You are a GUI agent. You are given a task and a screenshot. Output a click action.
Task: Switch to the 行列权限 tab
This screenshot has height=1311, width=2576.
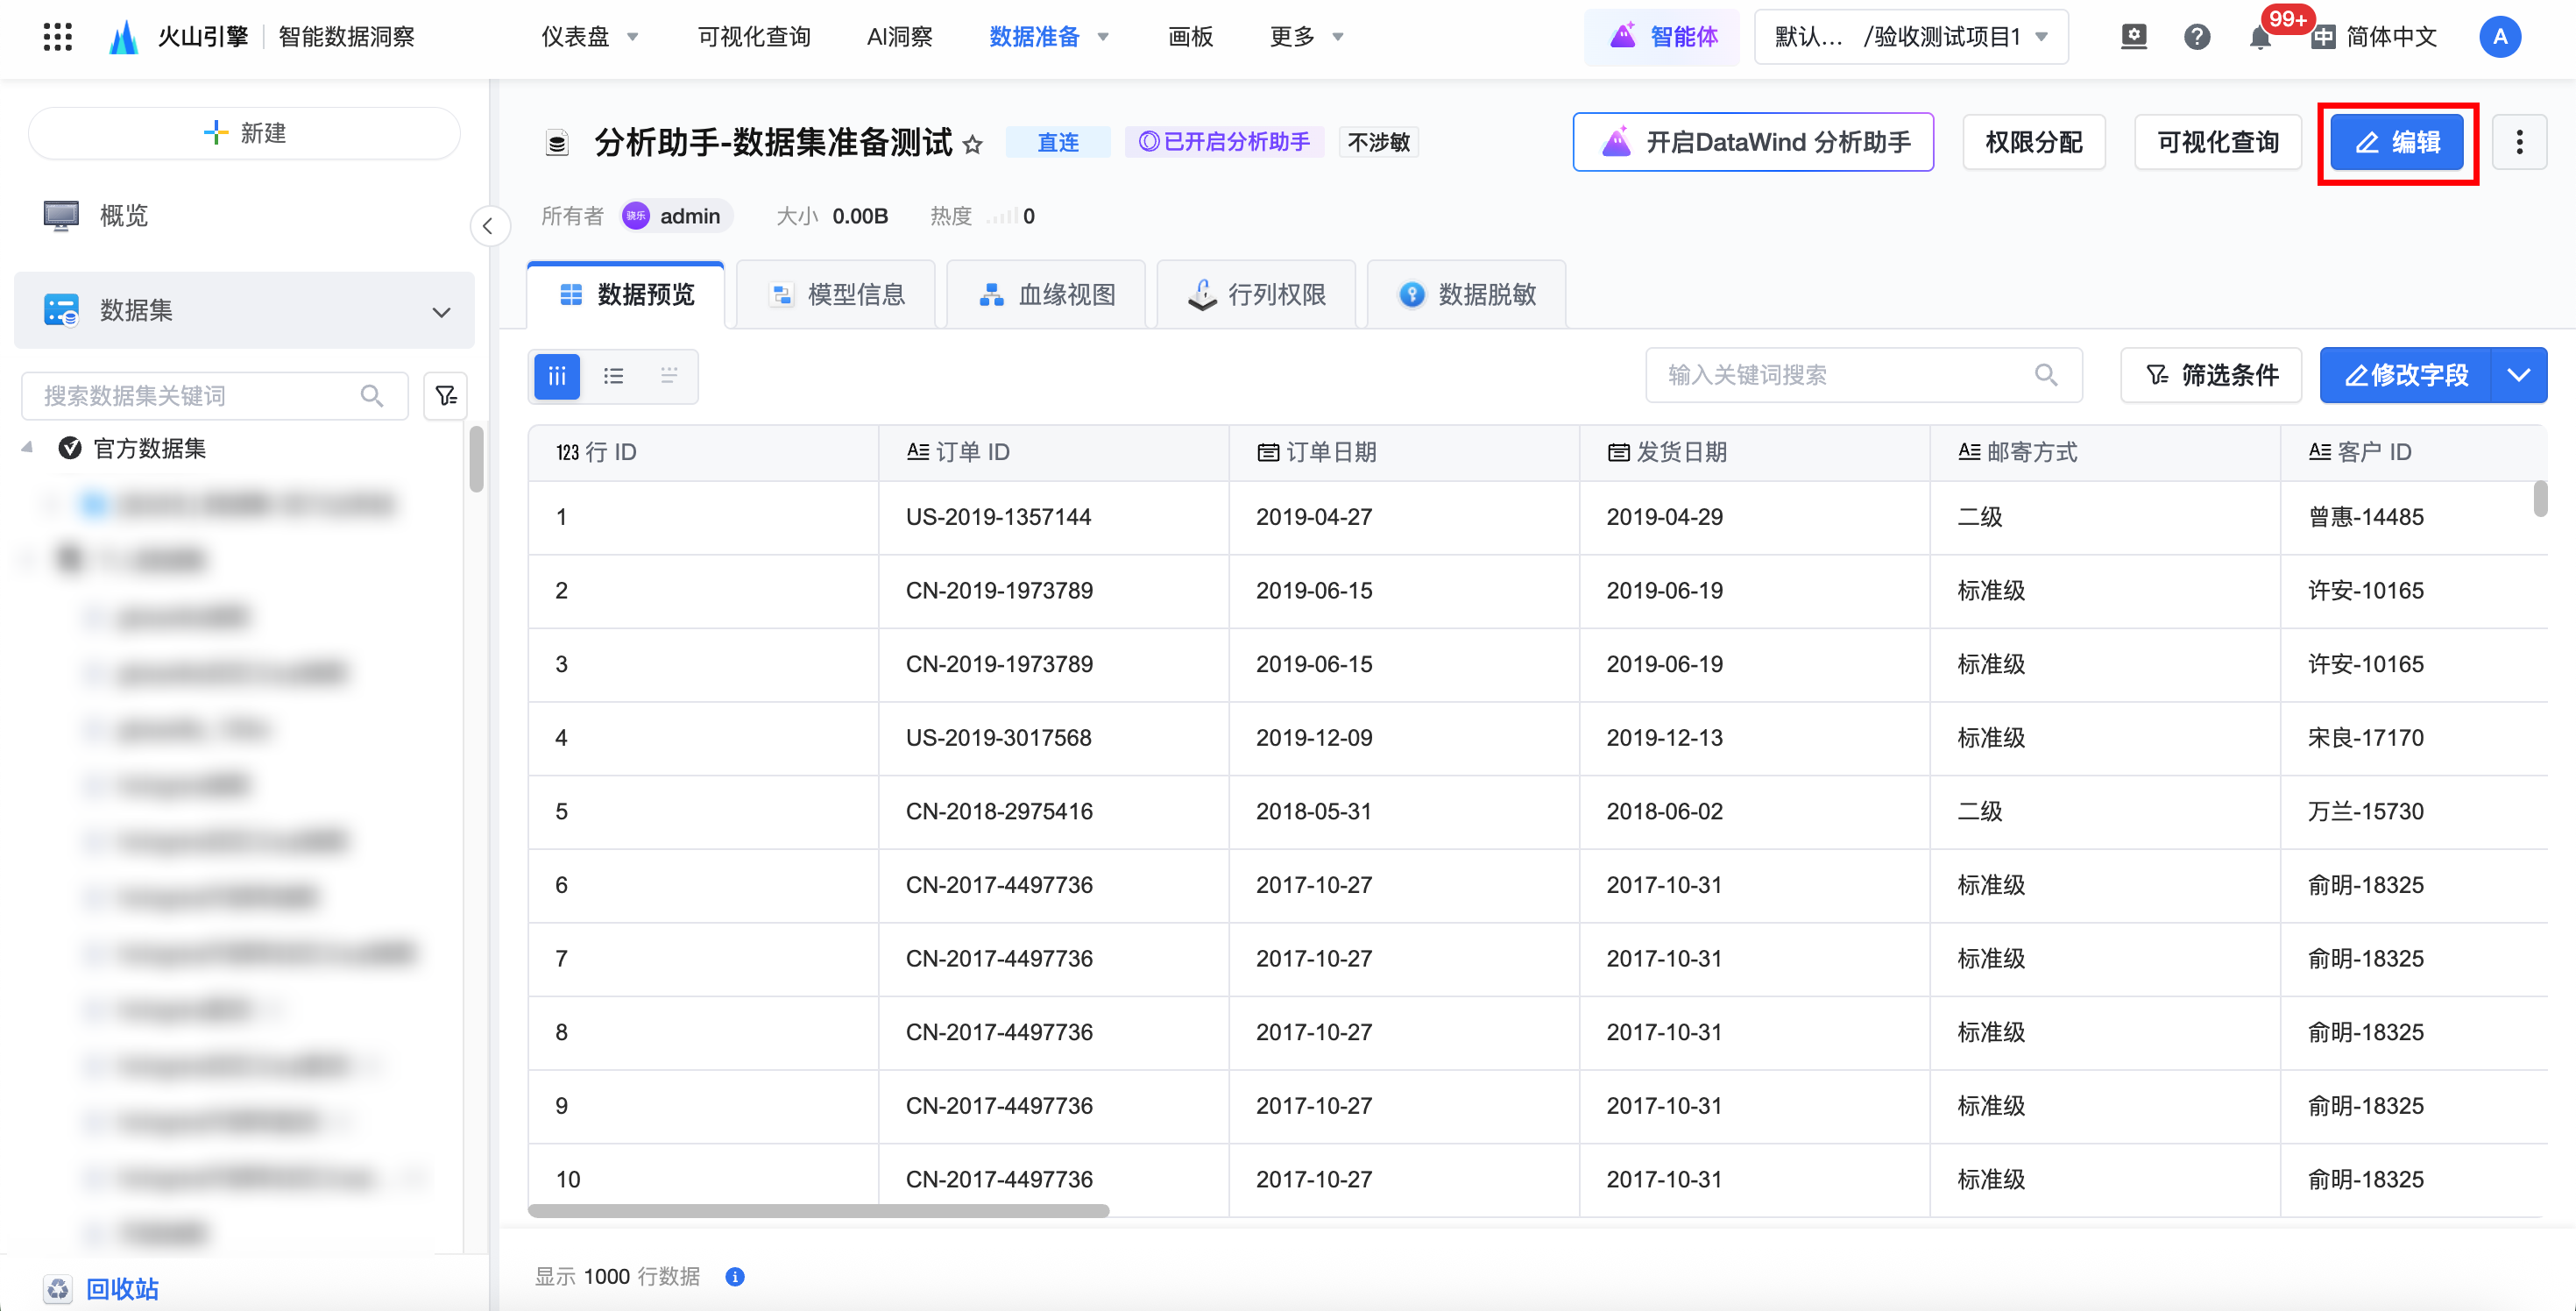(x=1256, y=295)
